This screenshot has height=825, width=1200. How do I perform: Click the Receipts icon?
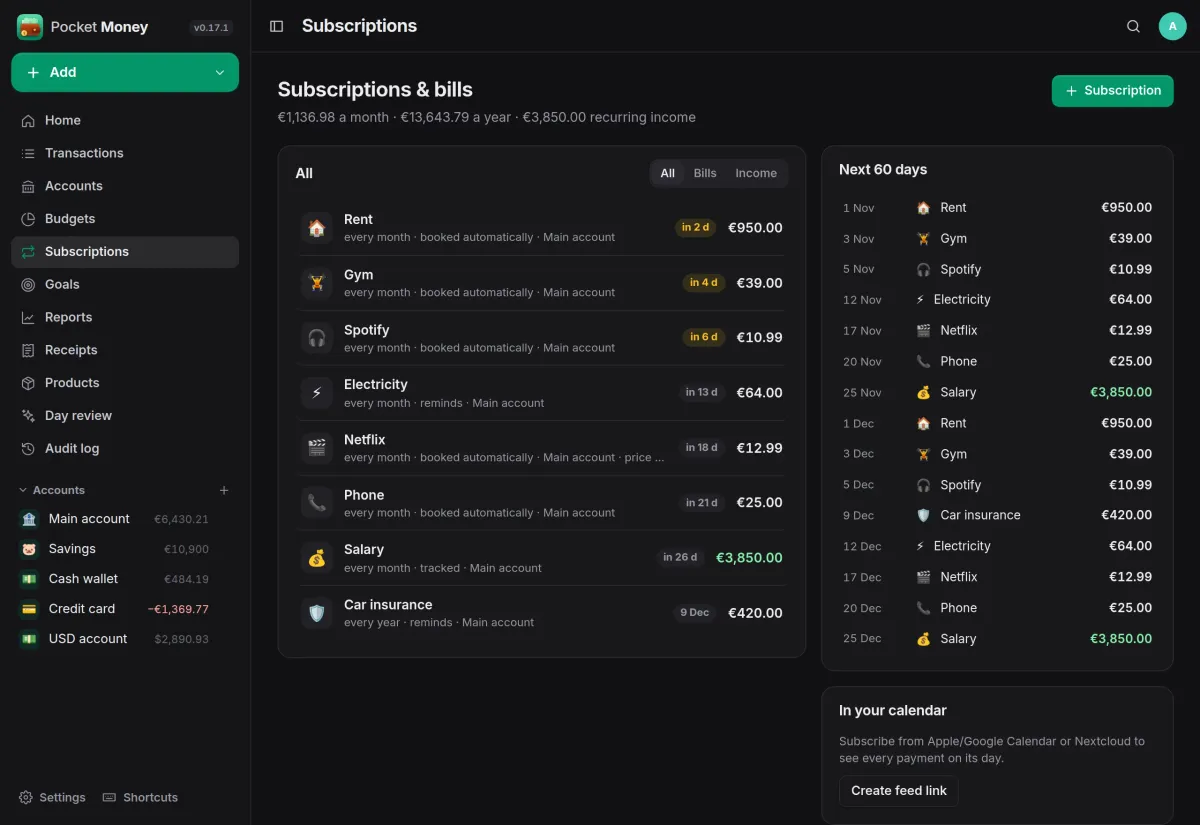(x=28, y=350)
